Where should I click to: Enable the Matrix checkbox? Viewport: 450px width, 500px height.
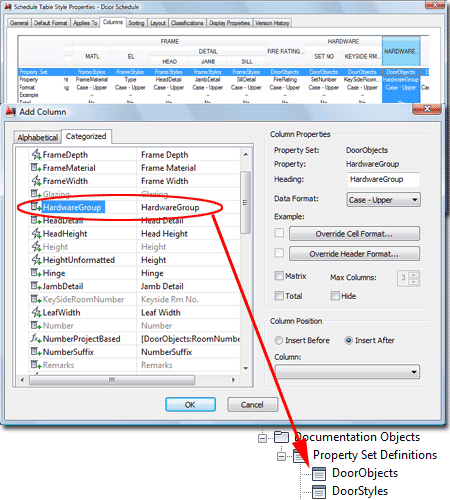[x=279, y=276]
